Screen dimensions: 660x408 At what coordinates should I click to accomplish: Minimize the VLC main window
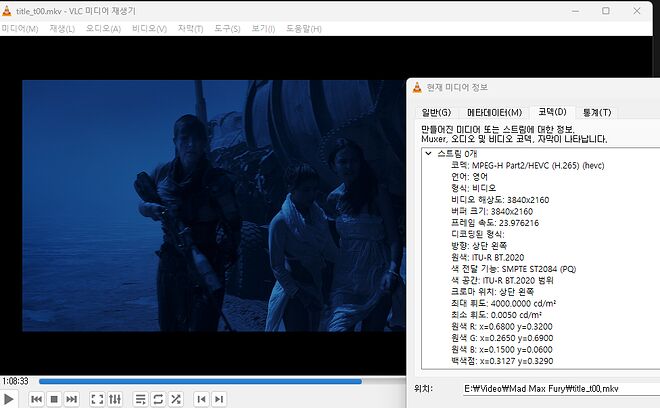pyautogui.click(x=575, y=11)
